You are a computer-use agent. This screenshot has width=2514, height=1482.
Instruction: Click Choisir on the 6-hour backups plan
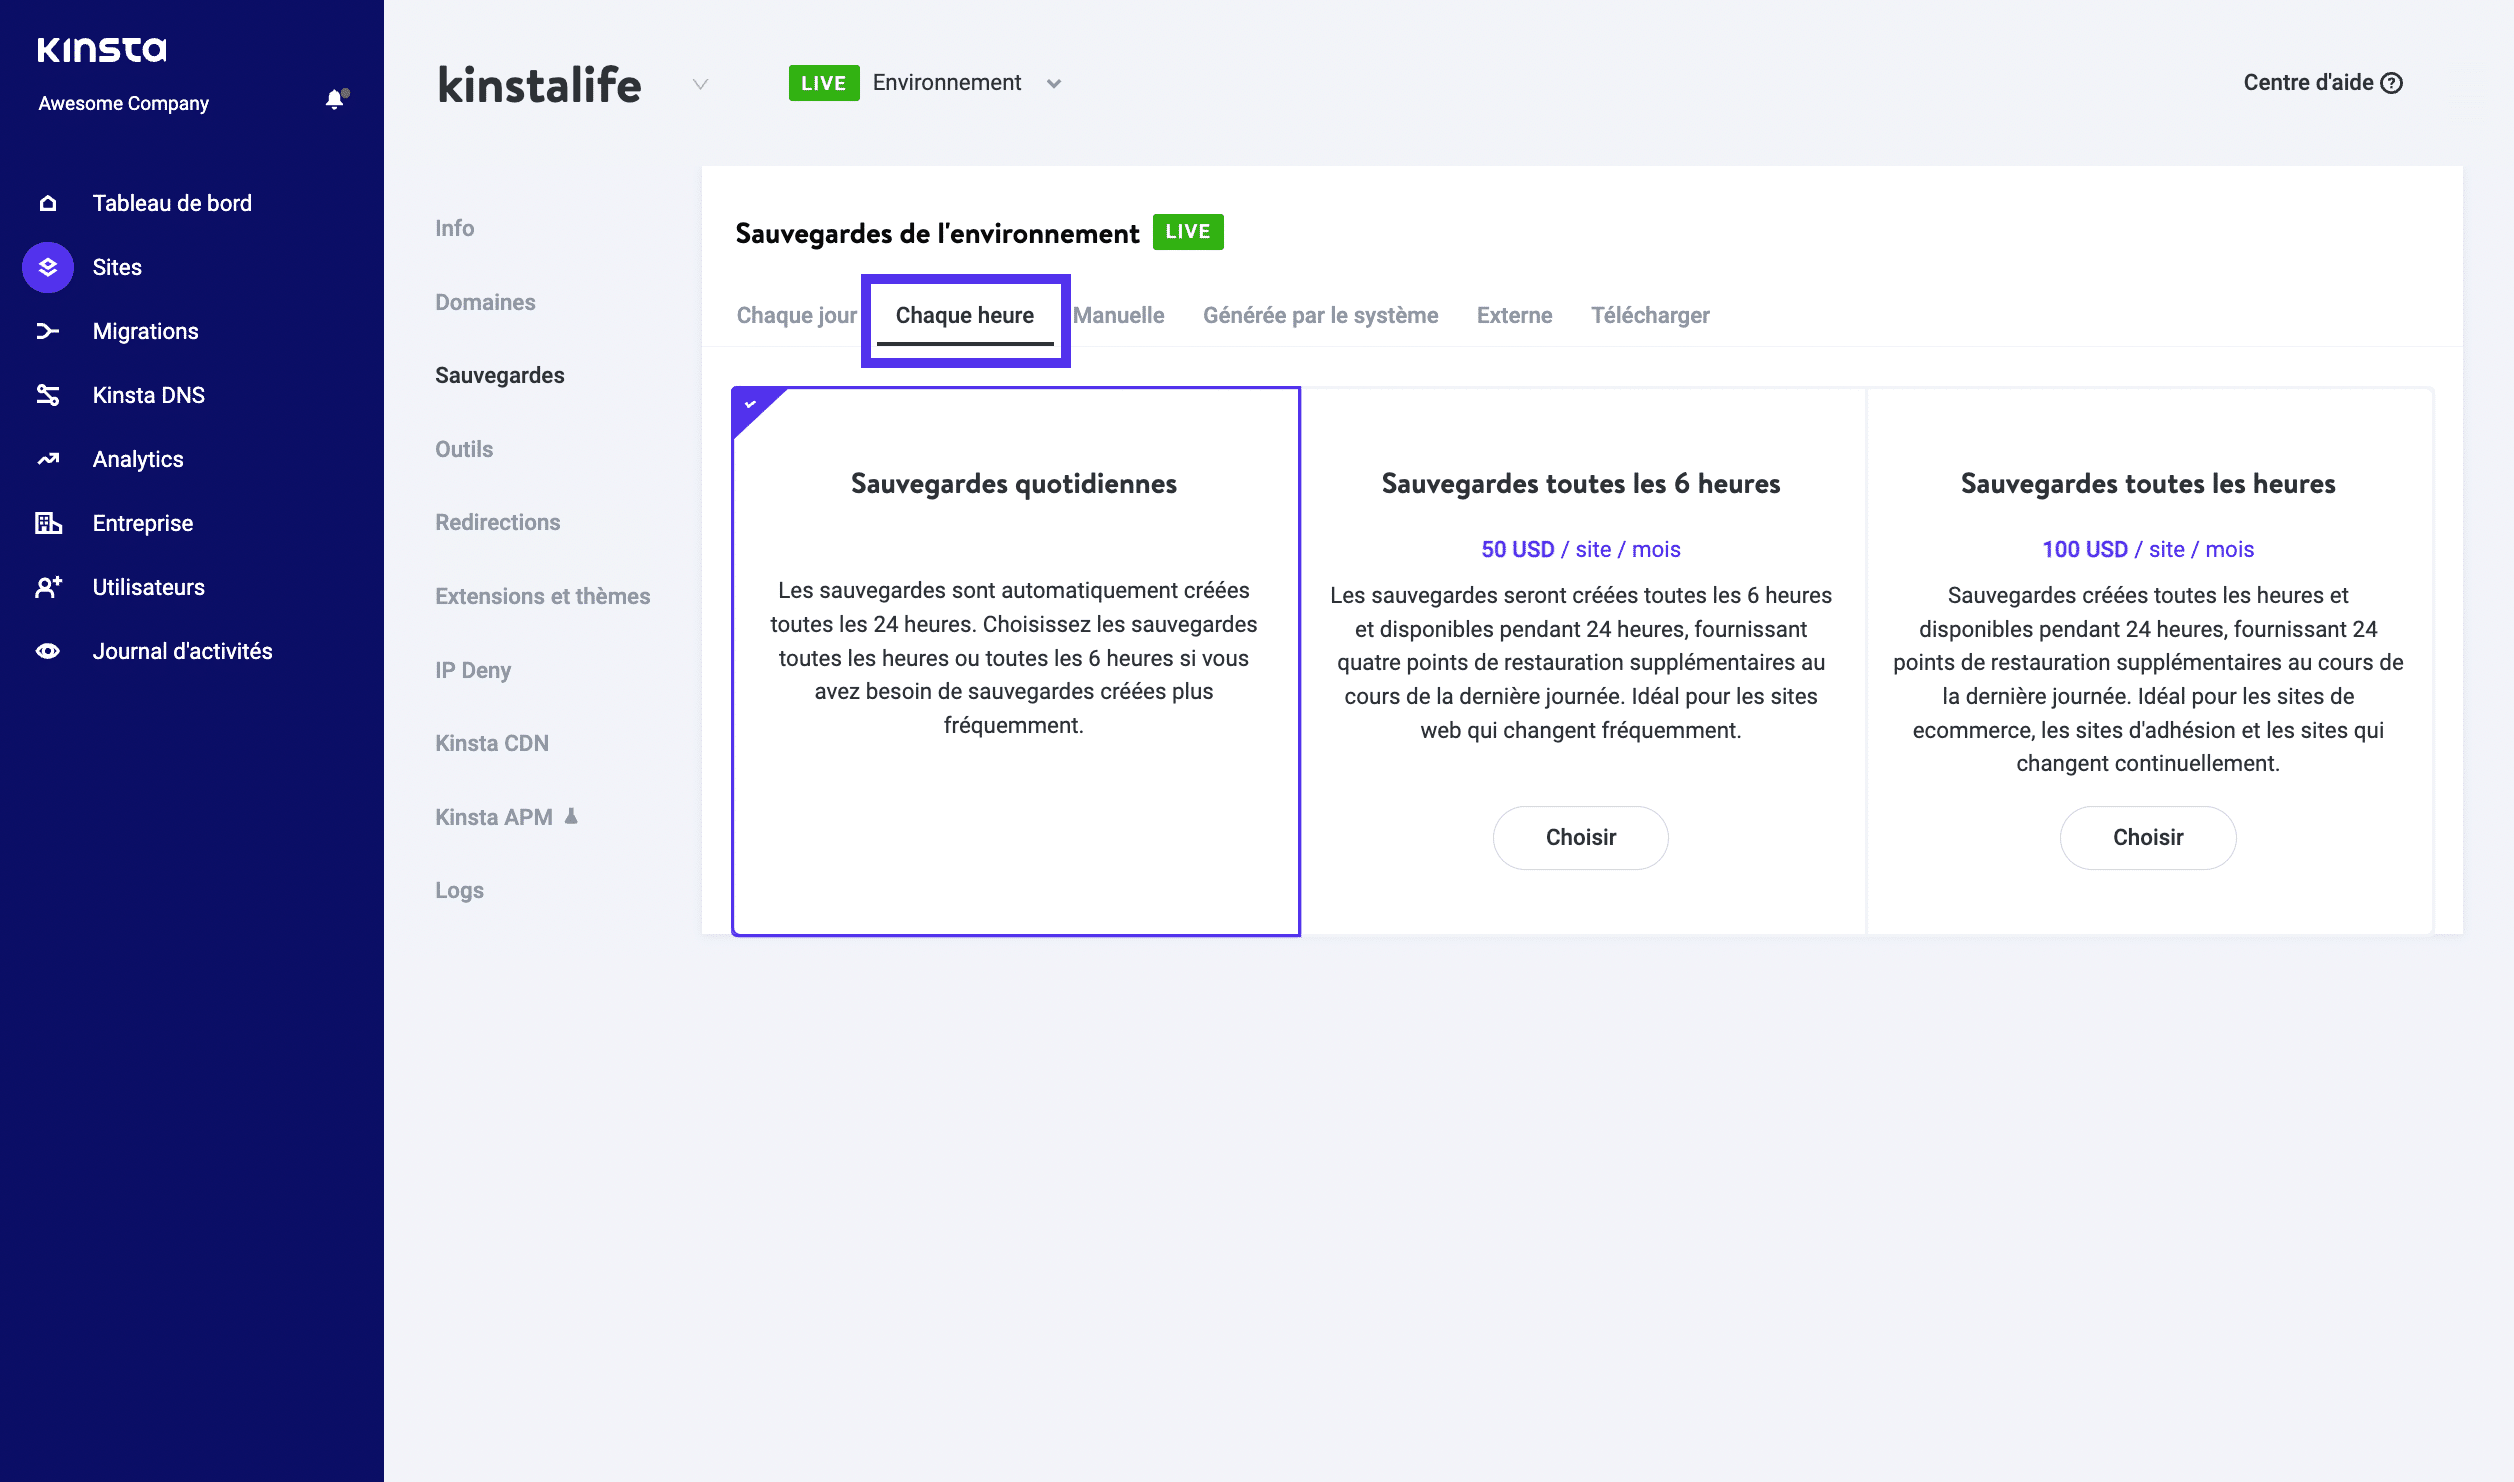click(1580, 837)
